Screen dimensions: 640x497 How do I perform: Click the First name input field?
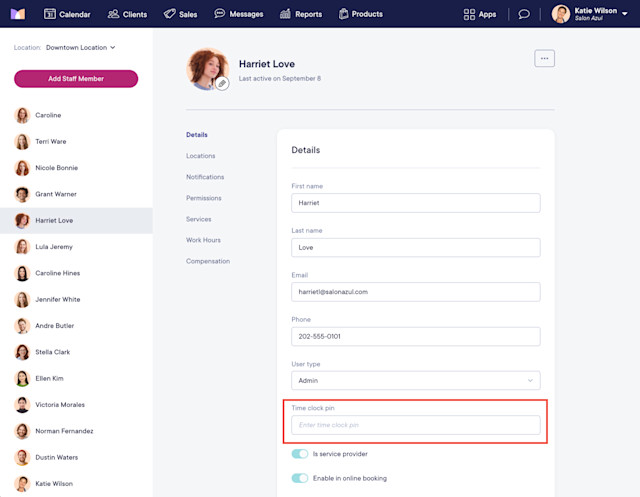click(x=416, y=203)
